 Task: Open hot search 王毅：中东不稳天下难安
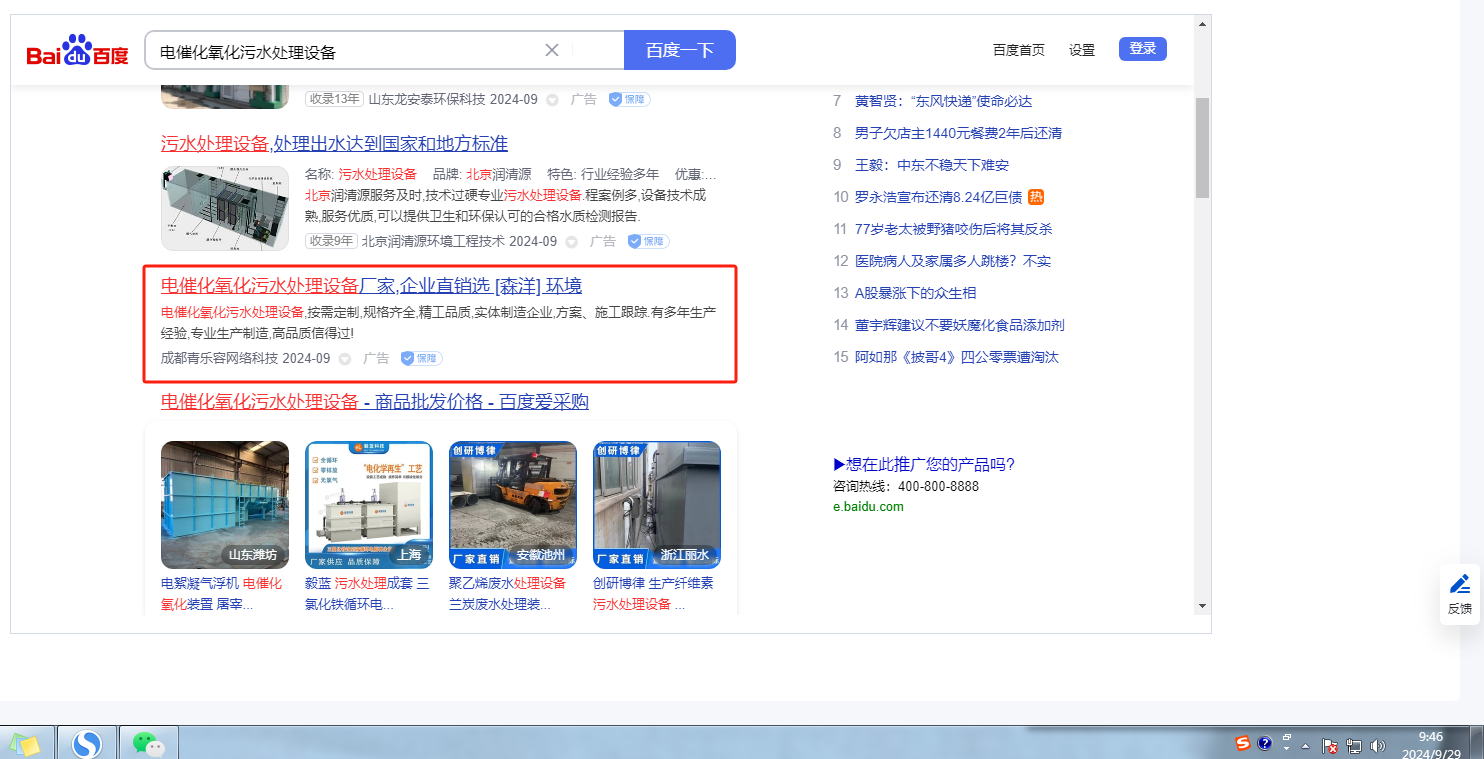[932, 165]
